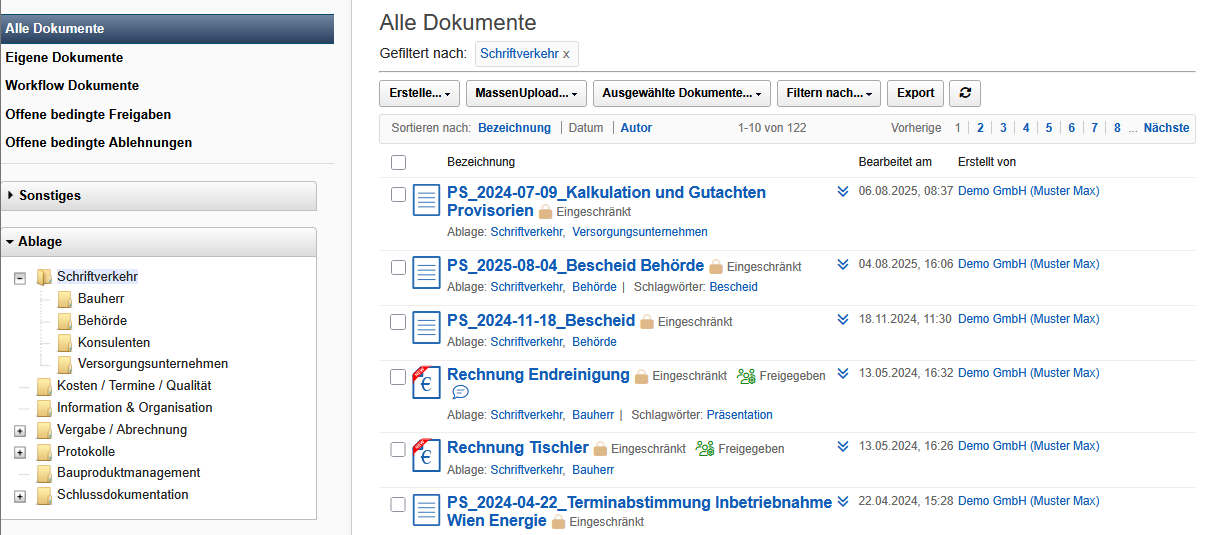Click the lock icon of PS_2025-08-04_Bescheid Behörde
Screen dimensions: 1218x535
716,267
